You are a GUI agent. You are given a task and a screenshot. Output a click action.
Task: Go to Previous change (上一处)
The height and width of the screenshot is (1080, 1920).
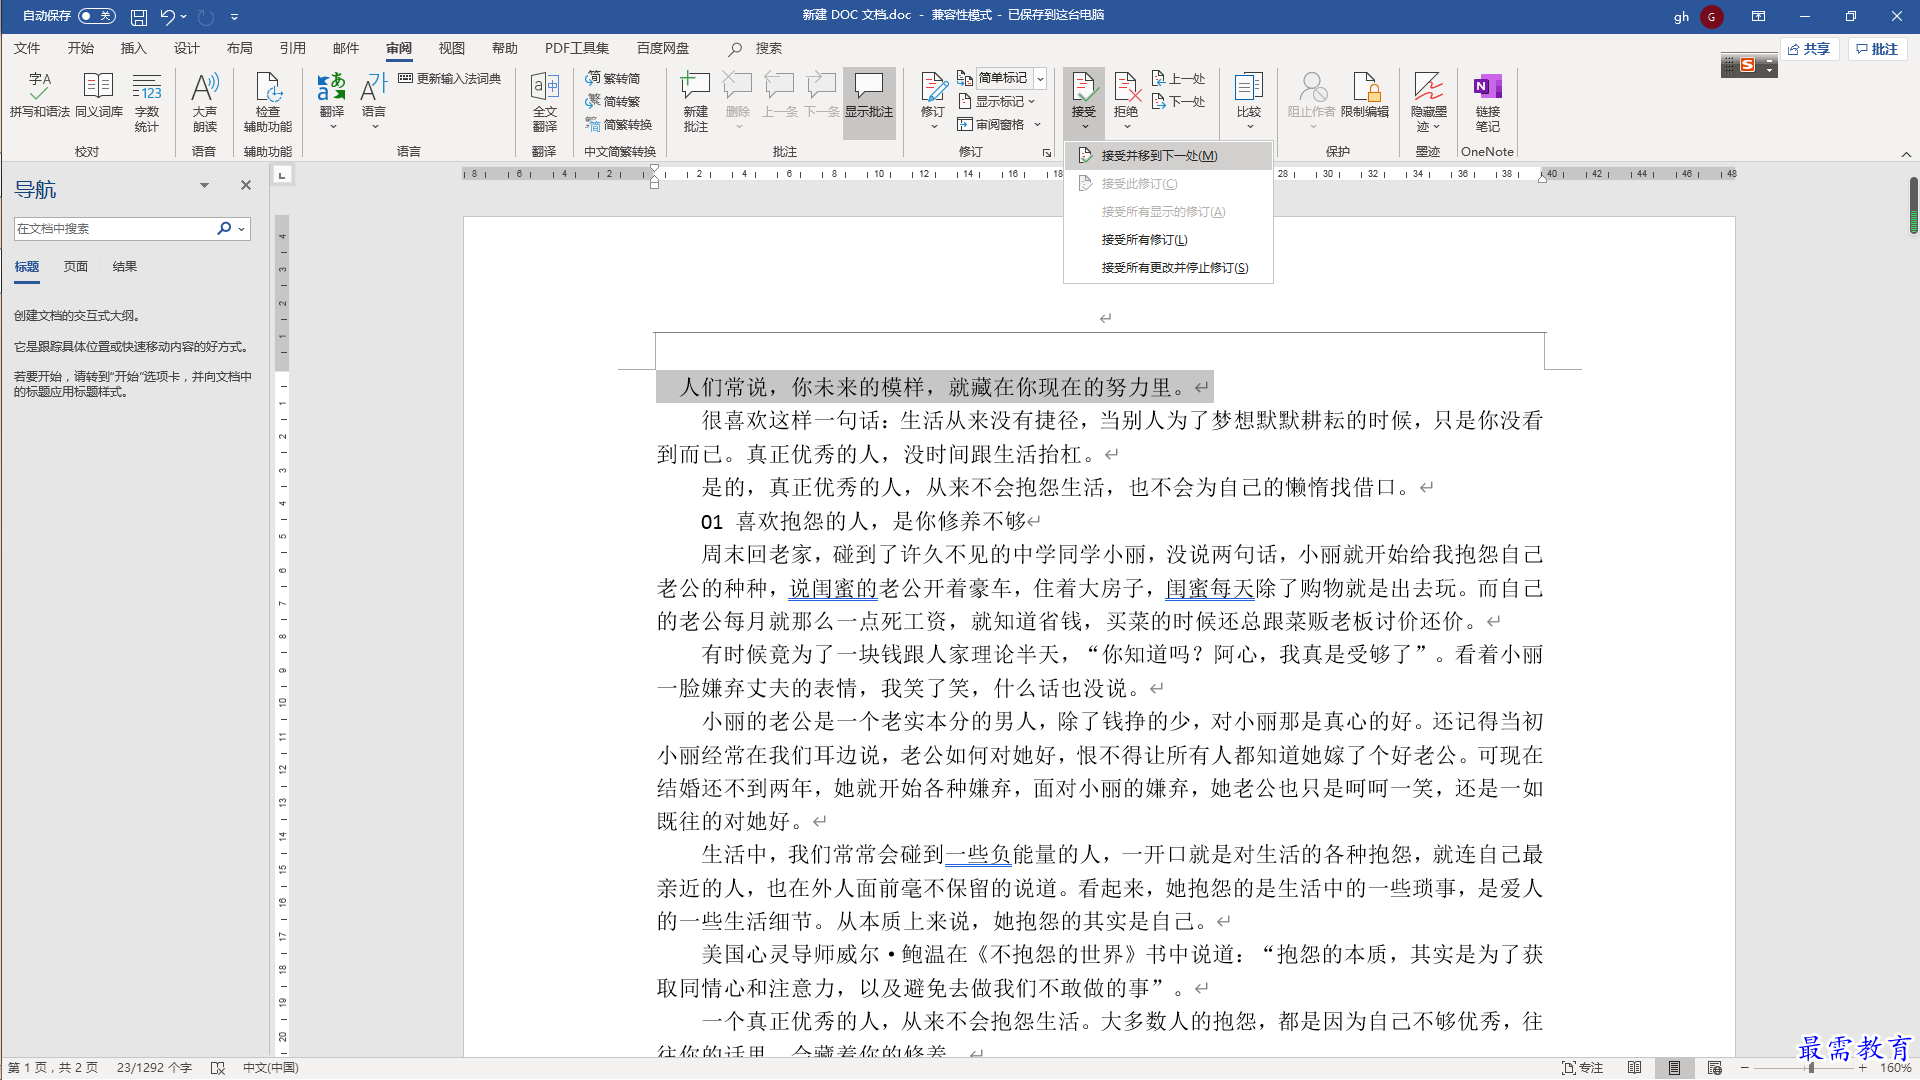point(1179,78)
